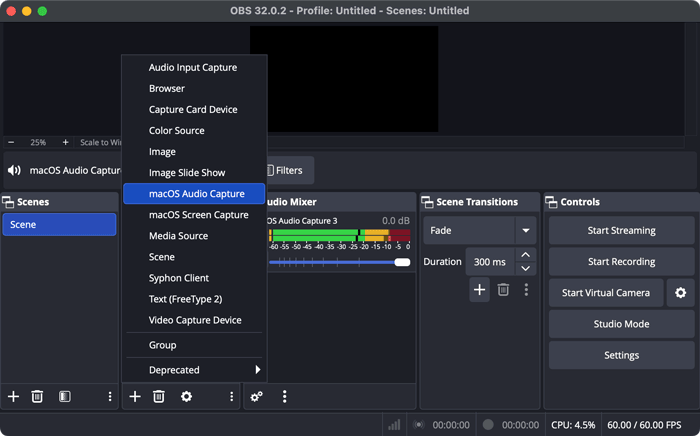Choose Scene source in menu

pyautogui.click(x=194, y=257)
